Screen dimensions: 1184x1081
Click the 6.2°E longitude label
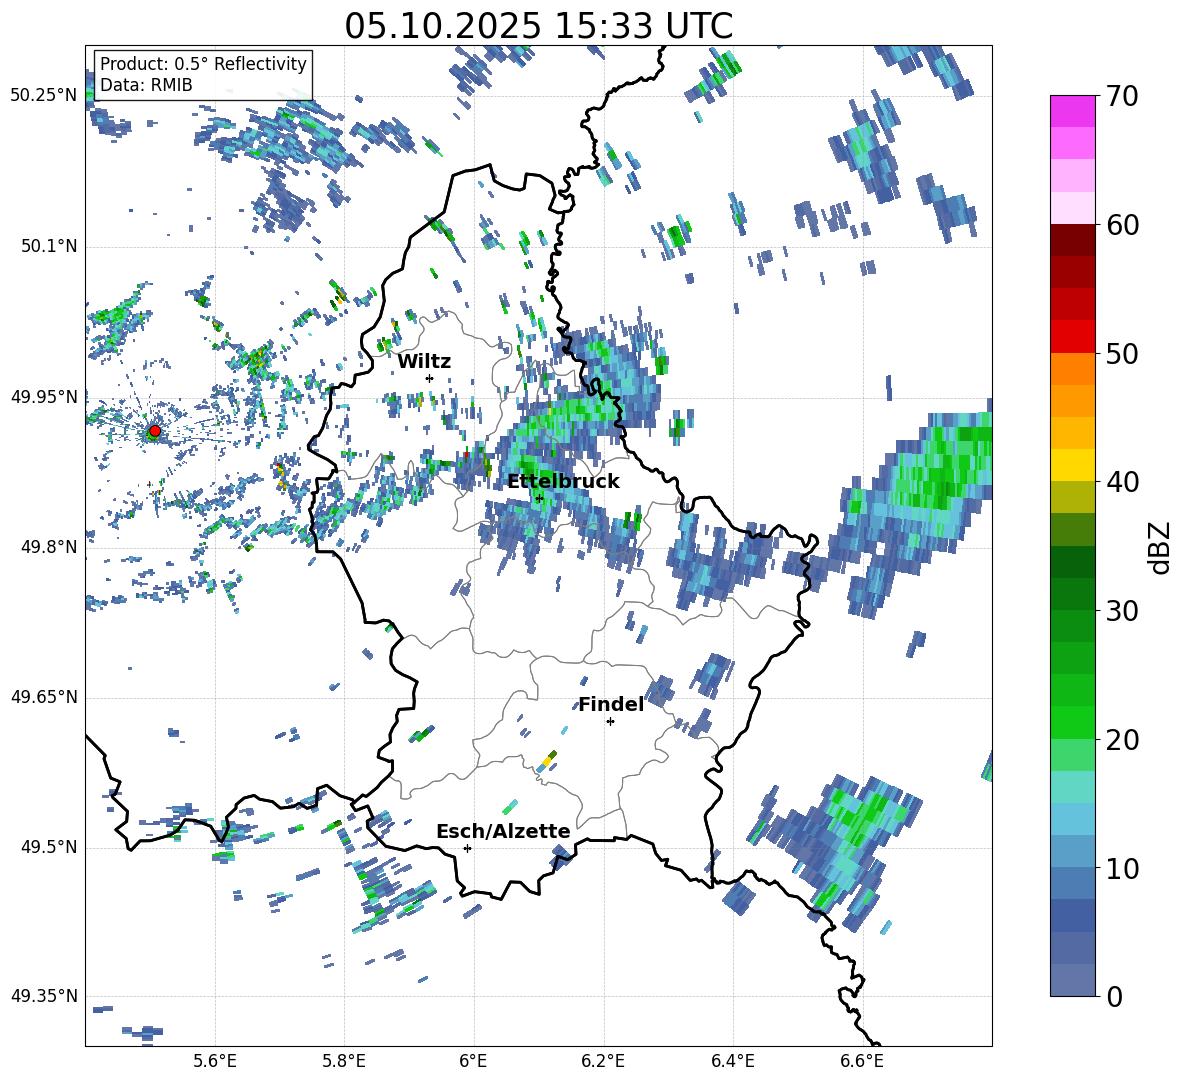click(603, 1061)
